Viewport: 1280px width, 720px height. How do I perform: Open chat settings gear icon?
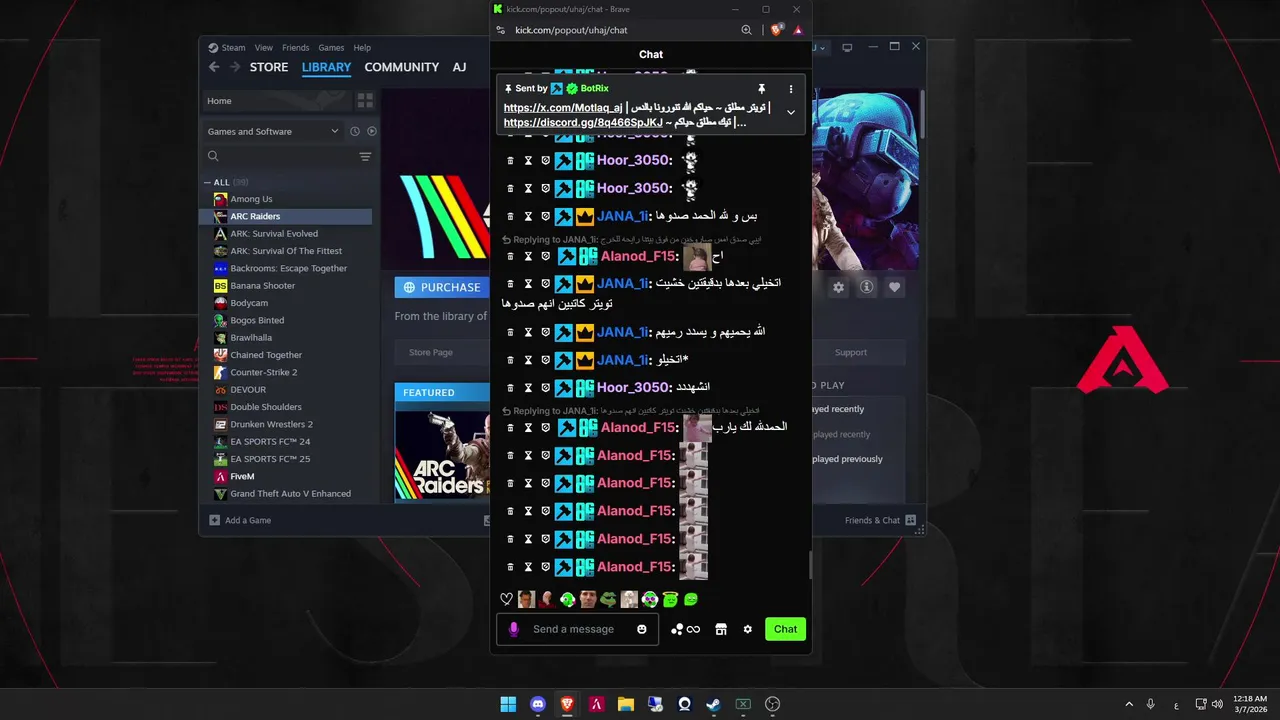click(747, 629)
